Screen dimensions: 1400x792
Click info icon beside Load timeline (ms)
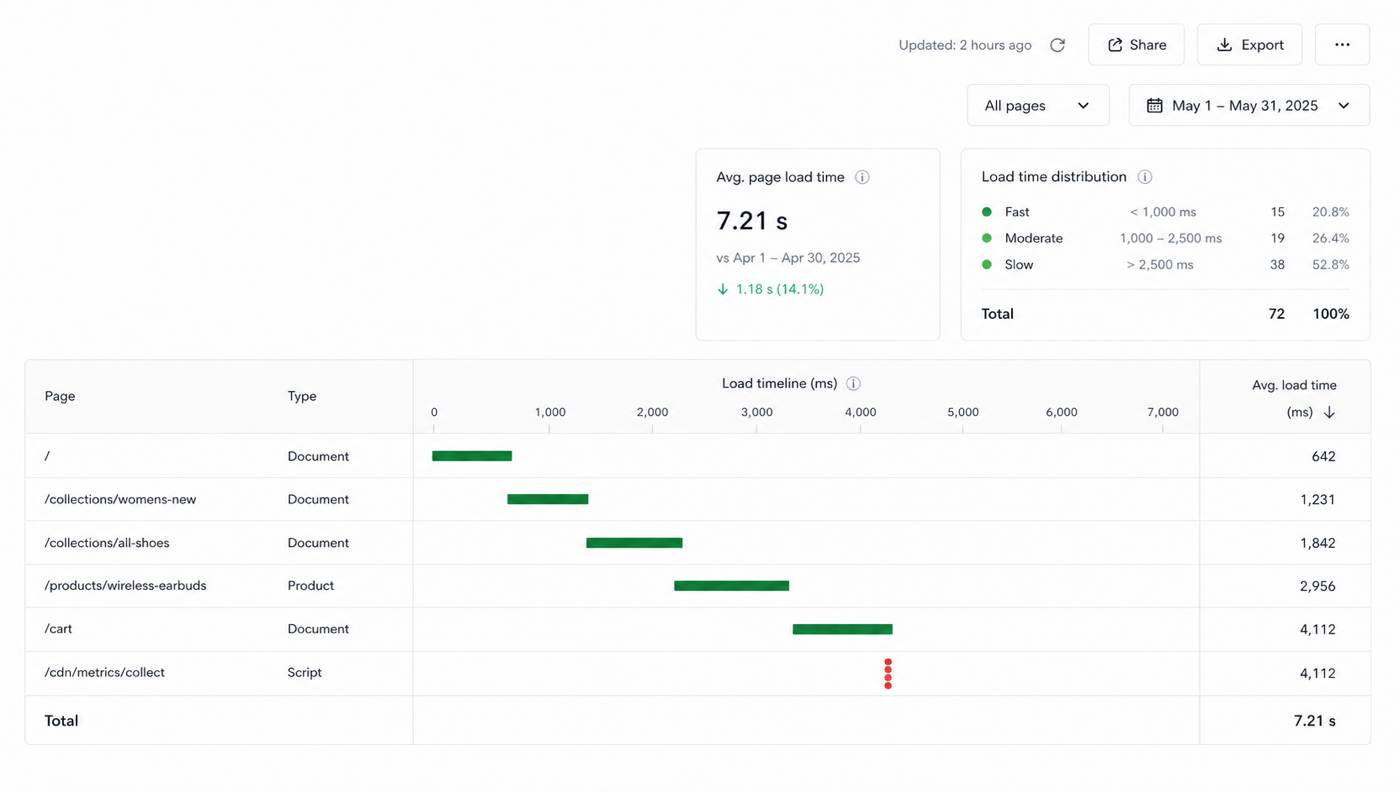click(x=853, y=384)
